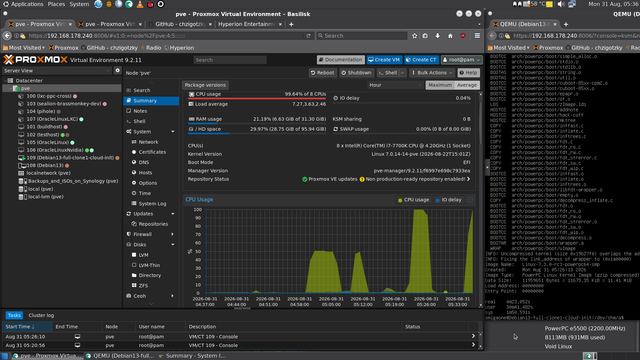The image size is (640, 360).
Task: Click Package versions button
Action: click(205, 85)
